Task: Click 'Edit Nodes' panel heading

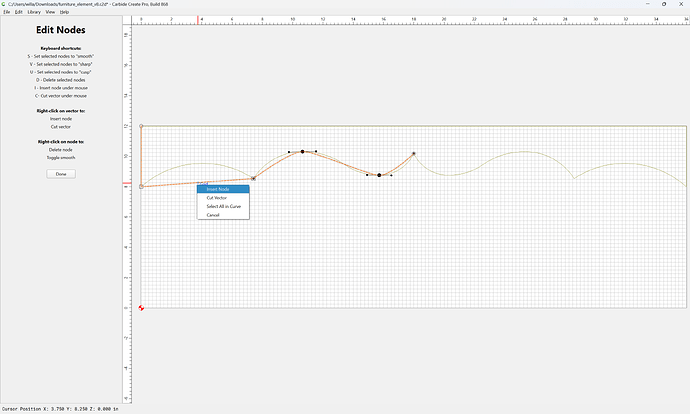Action: 61,30
